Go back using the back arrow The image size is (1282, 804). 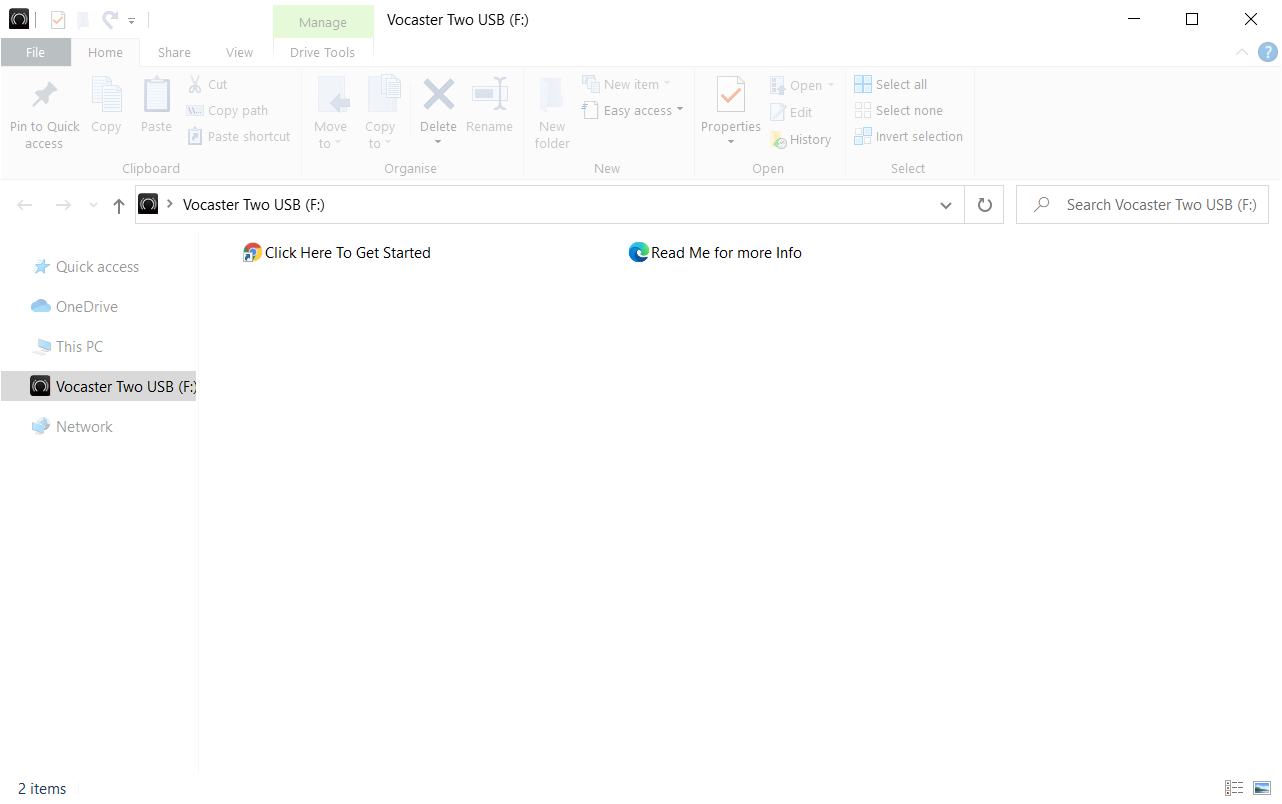coord(25,205)
